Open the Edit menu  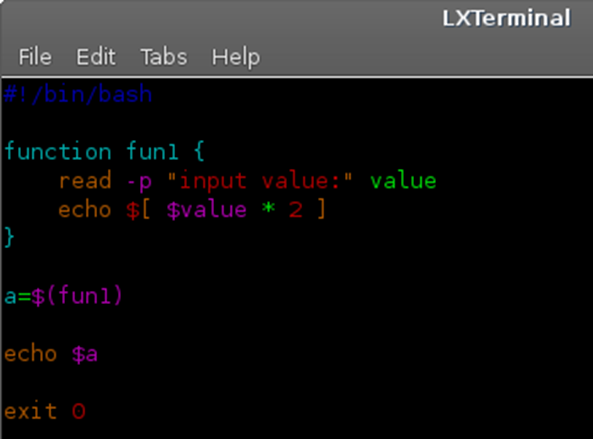96,57
